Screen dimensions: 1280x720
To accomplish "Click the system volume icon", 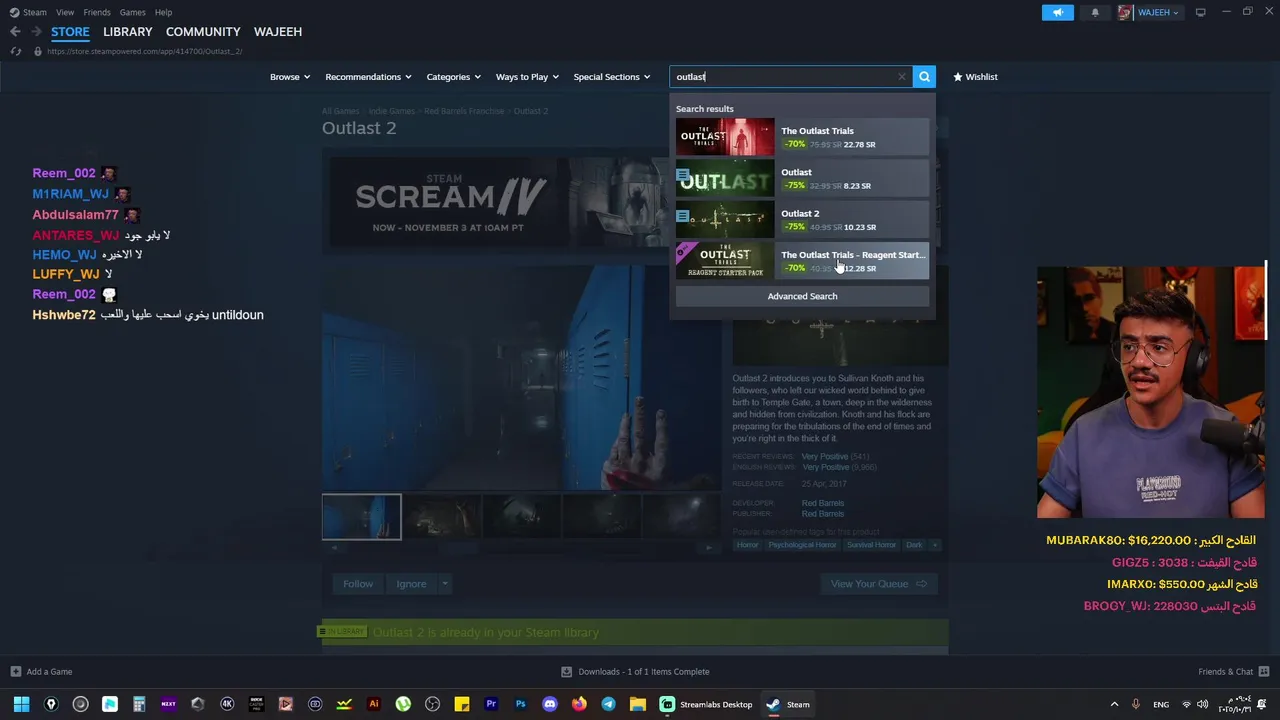I will pyautogui.click(x=1203, y=704).
